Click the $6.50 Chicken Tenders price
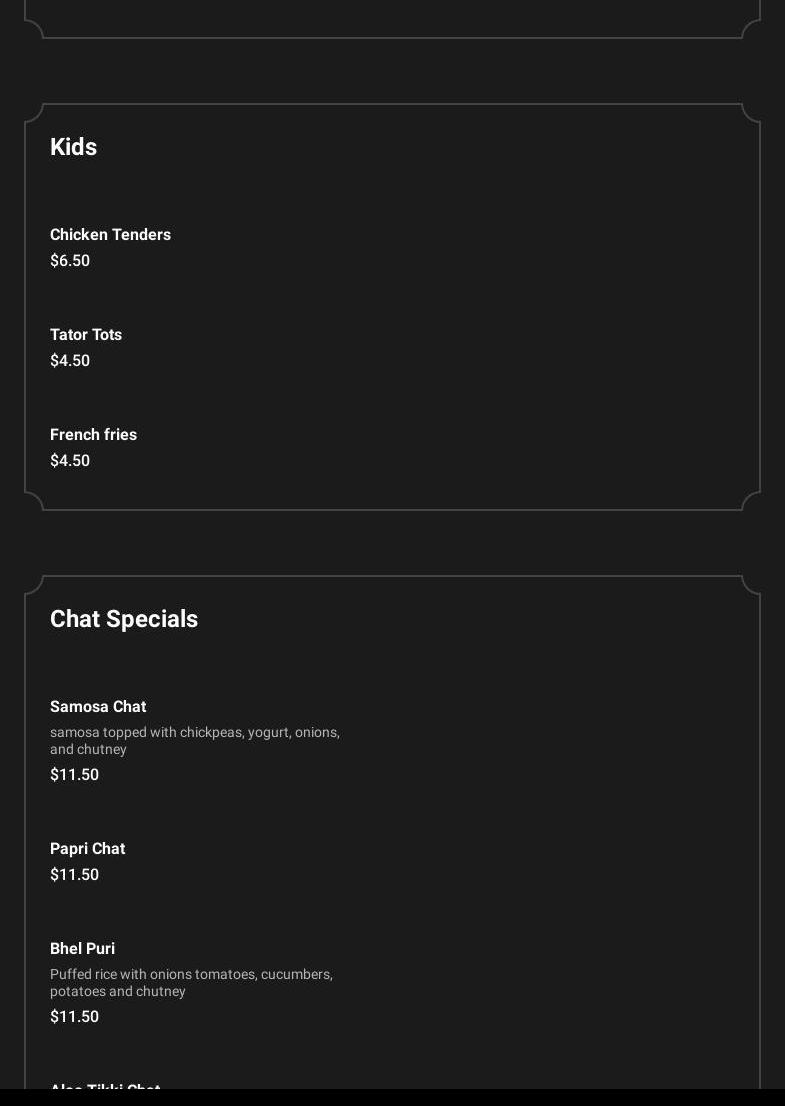The width and height of the screenshot is (785, 1106). pos(70,261)
